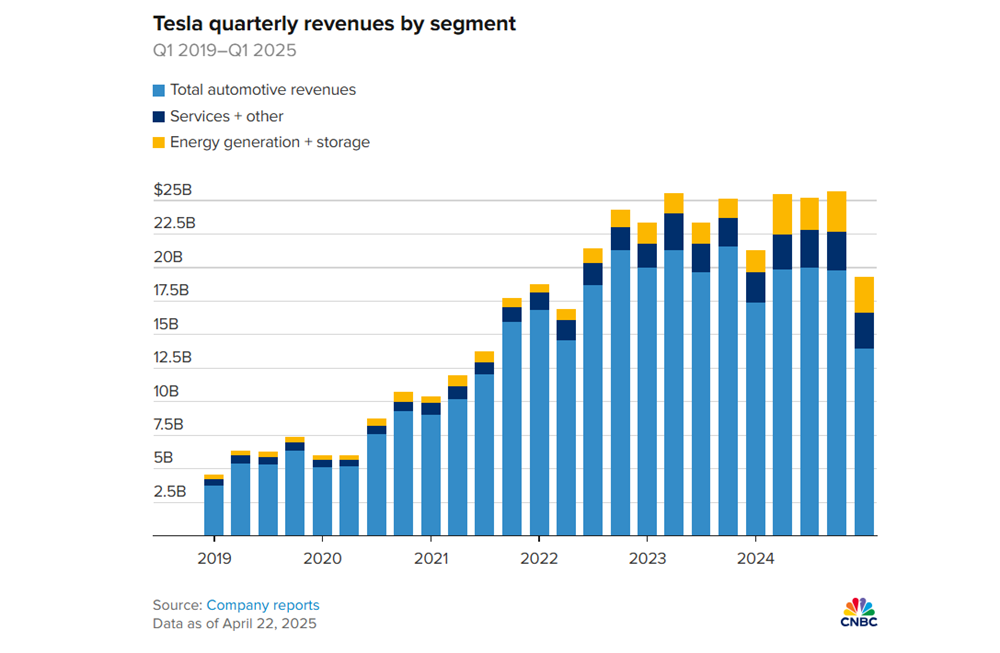The height and width of the screenshot is (653, 1000).
Task: Click yellow energy segment of the rightmost bar
Action: point(864,295)
